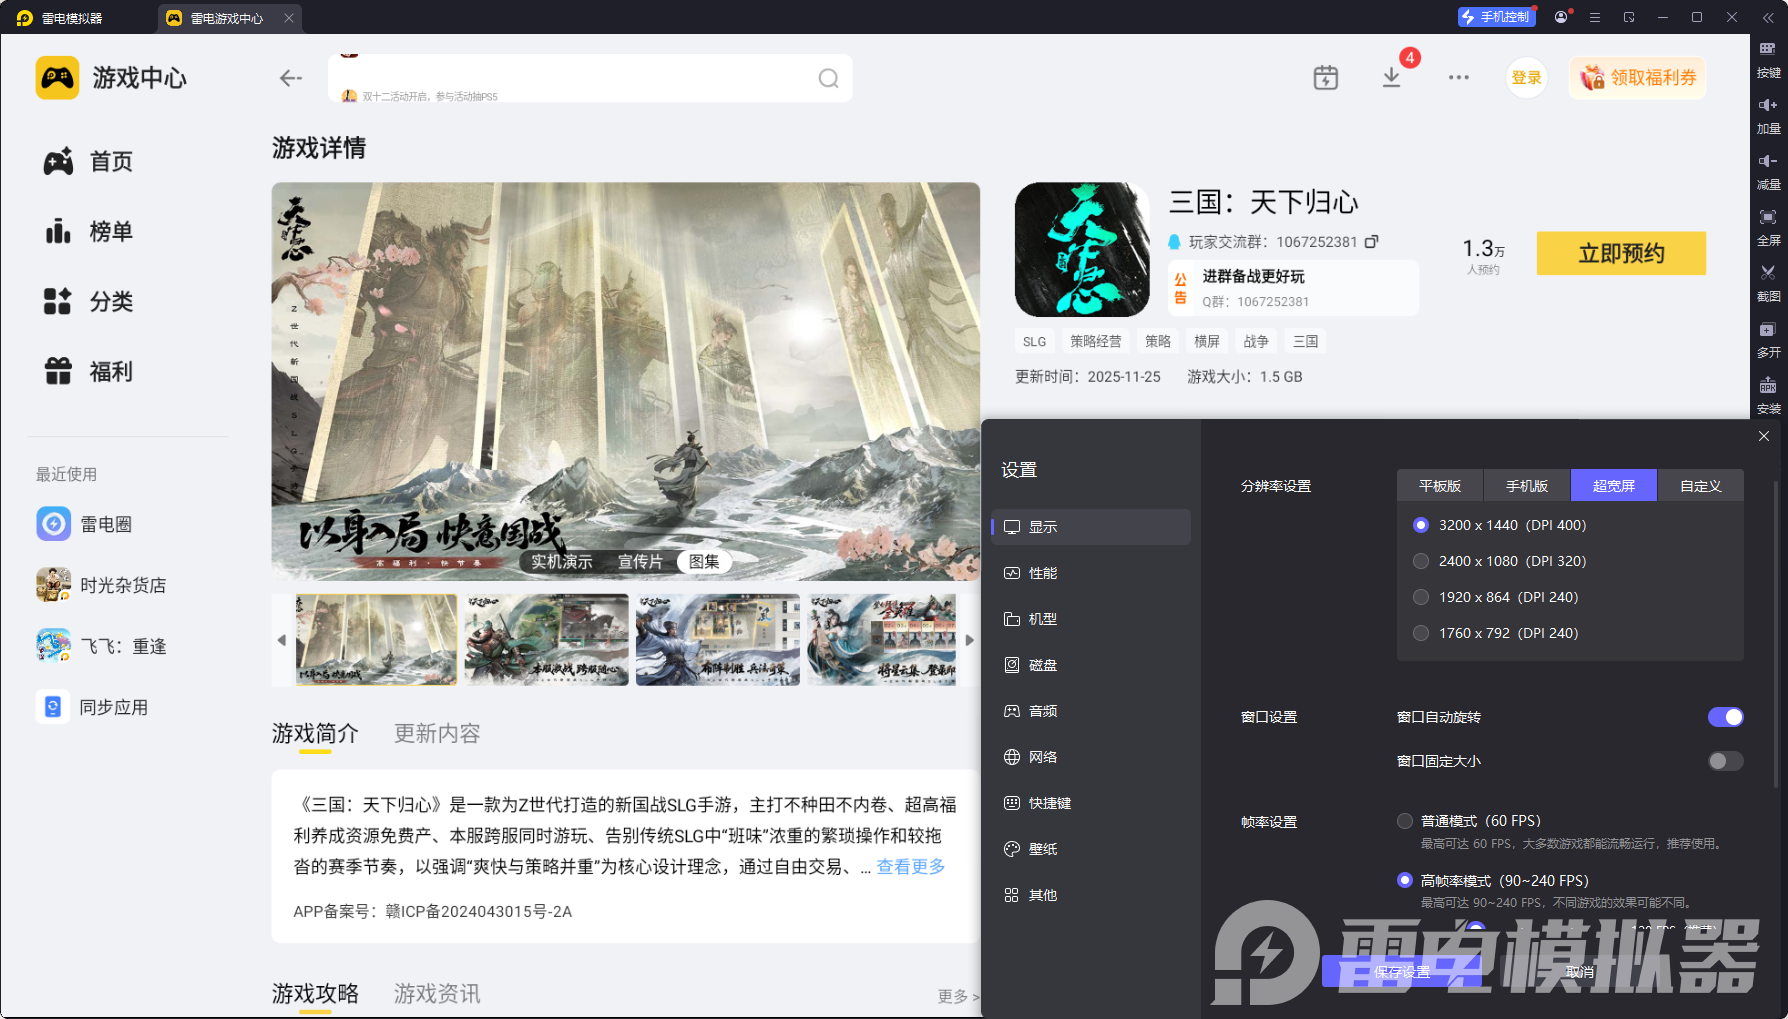Toggle the 窗口自动旋转 switch off

point(1726,717)
